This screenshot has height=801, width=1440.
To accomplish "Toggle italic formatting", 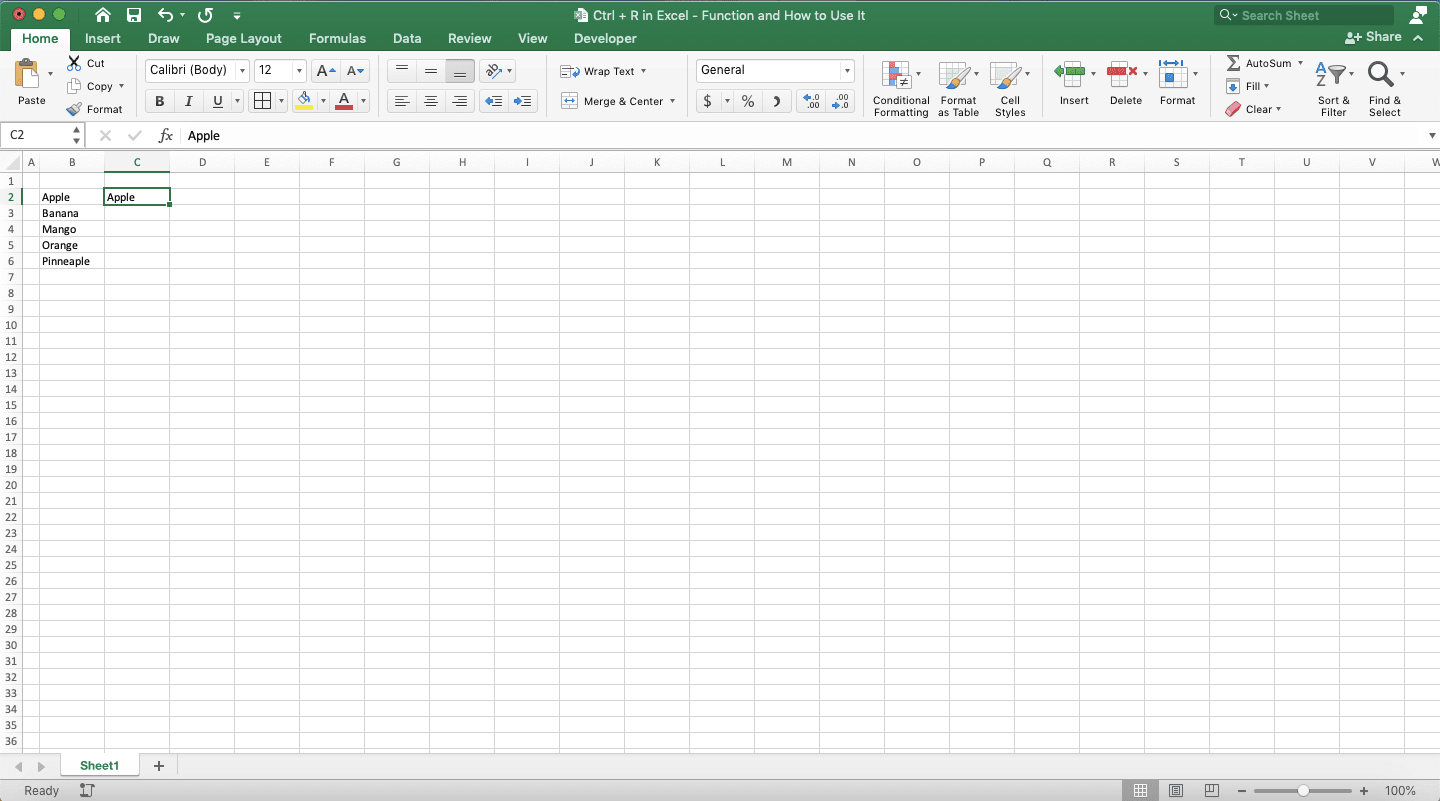I will [x=189, y=101].
